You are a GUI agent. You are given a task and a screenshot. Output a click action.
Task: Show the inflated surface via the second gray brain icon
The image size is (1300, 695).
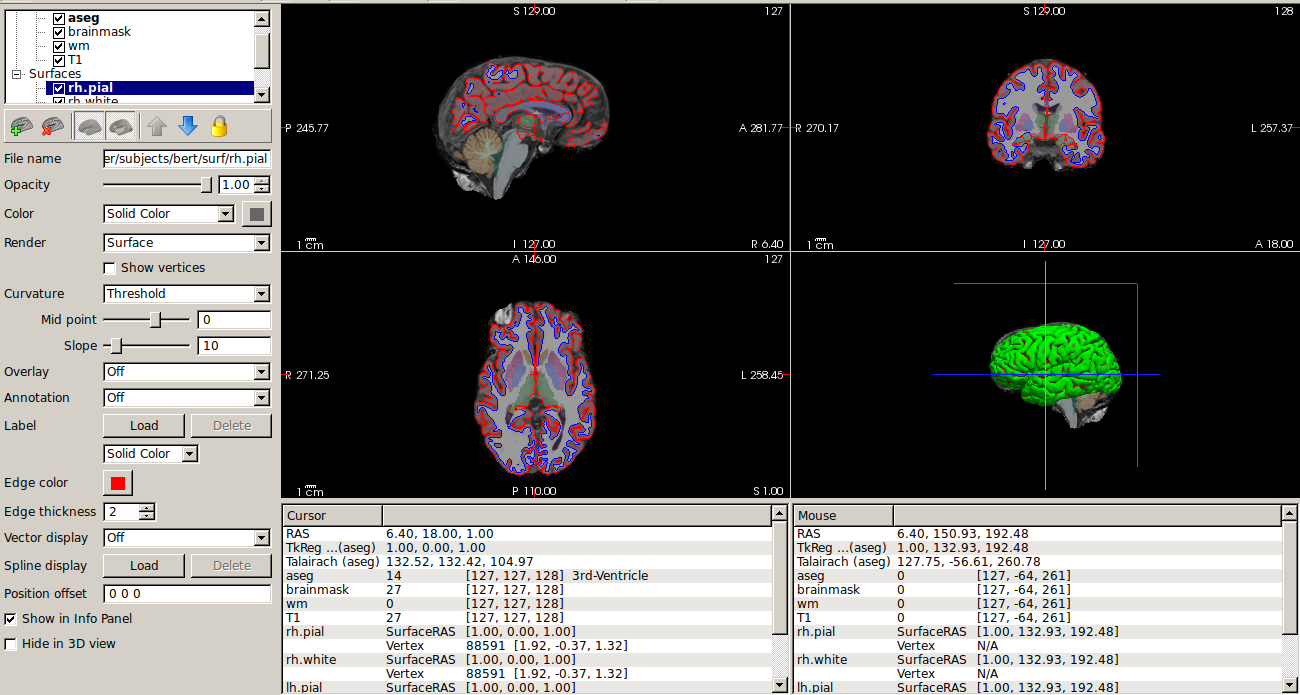[x=122, y=127]
